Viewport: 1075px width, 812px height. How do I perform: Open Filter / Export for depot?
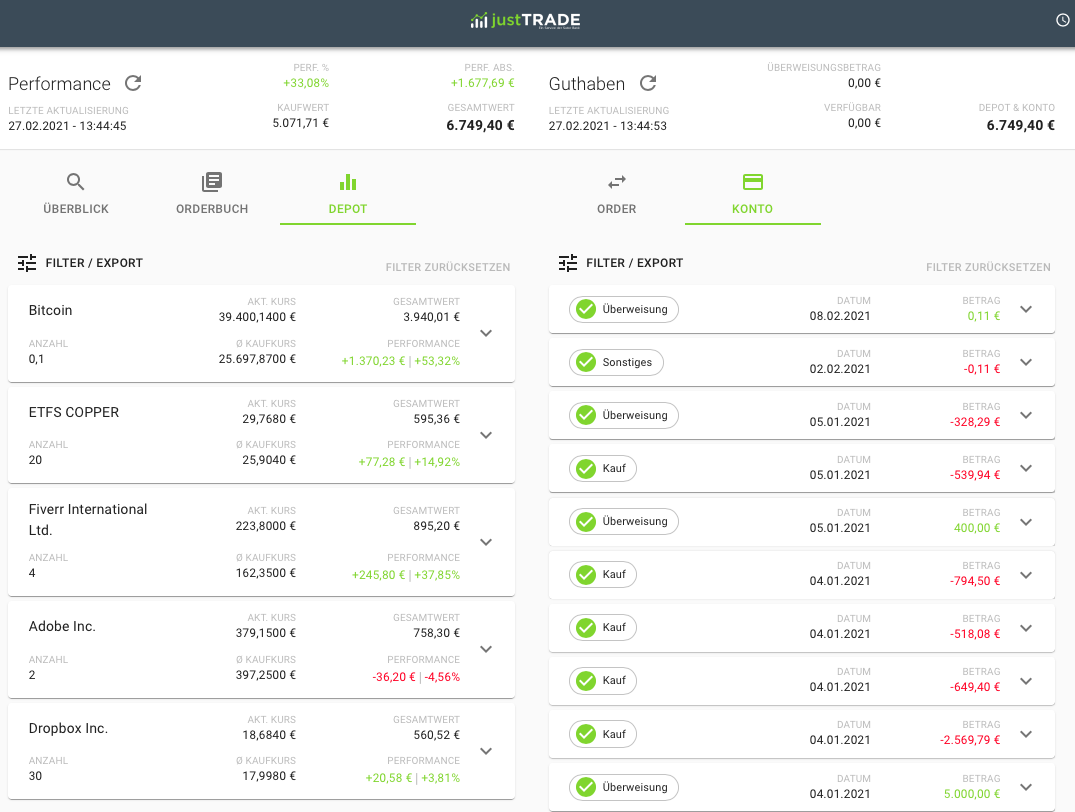pos(80,263)
